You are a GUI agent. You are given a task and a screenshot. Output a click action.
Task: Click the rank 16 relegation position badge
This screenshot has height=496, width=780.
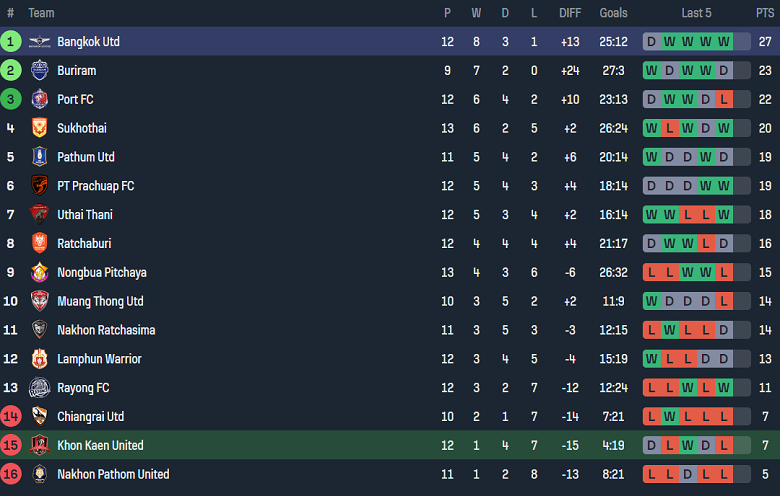click(x=11, y=474)
